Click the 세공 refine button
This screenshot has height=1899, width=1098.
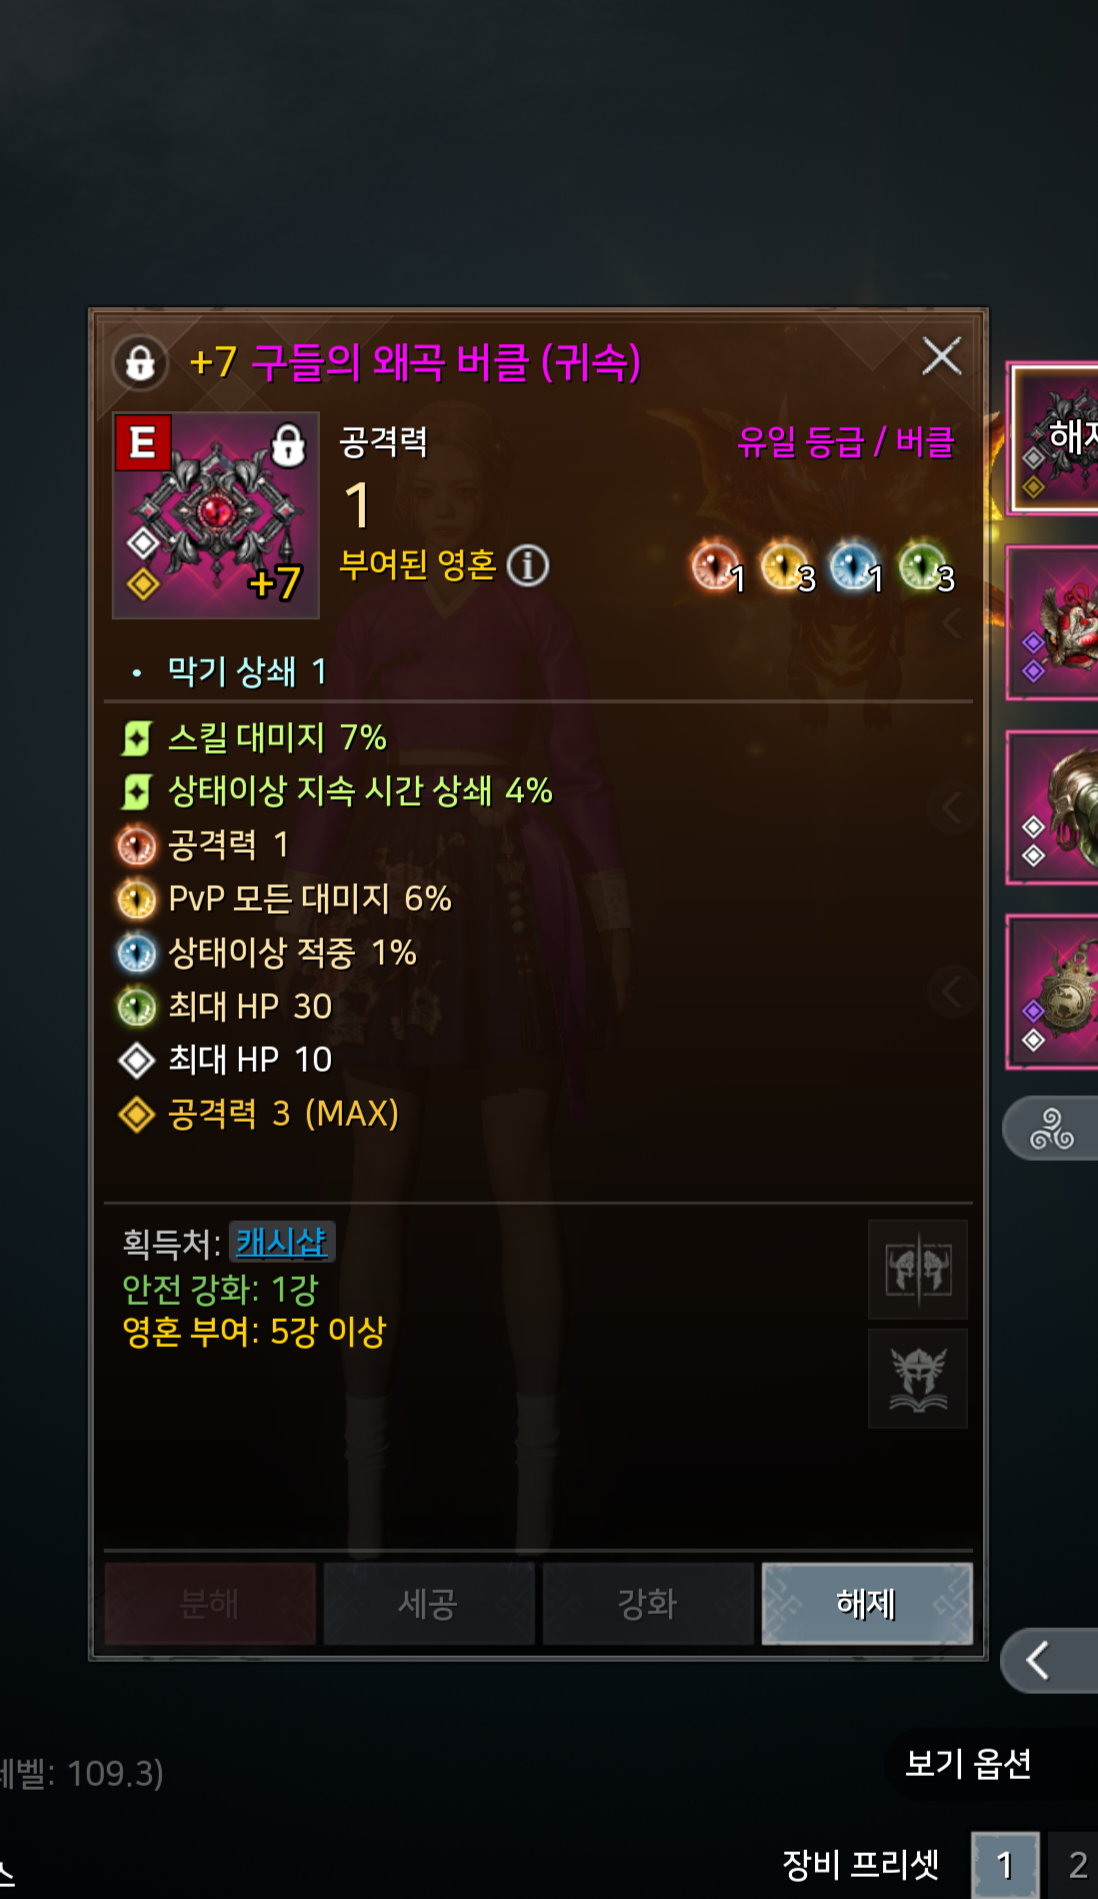tap(429, 1604)
